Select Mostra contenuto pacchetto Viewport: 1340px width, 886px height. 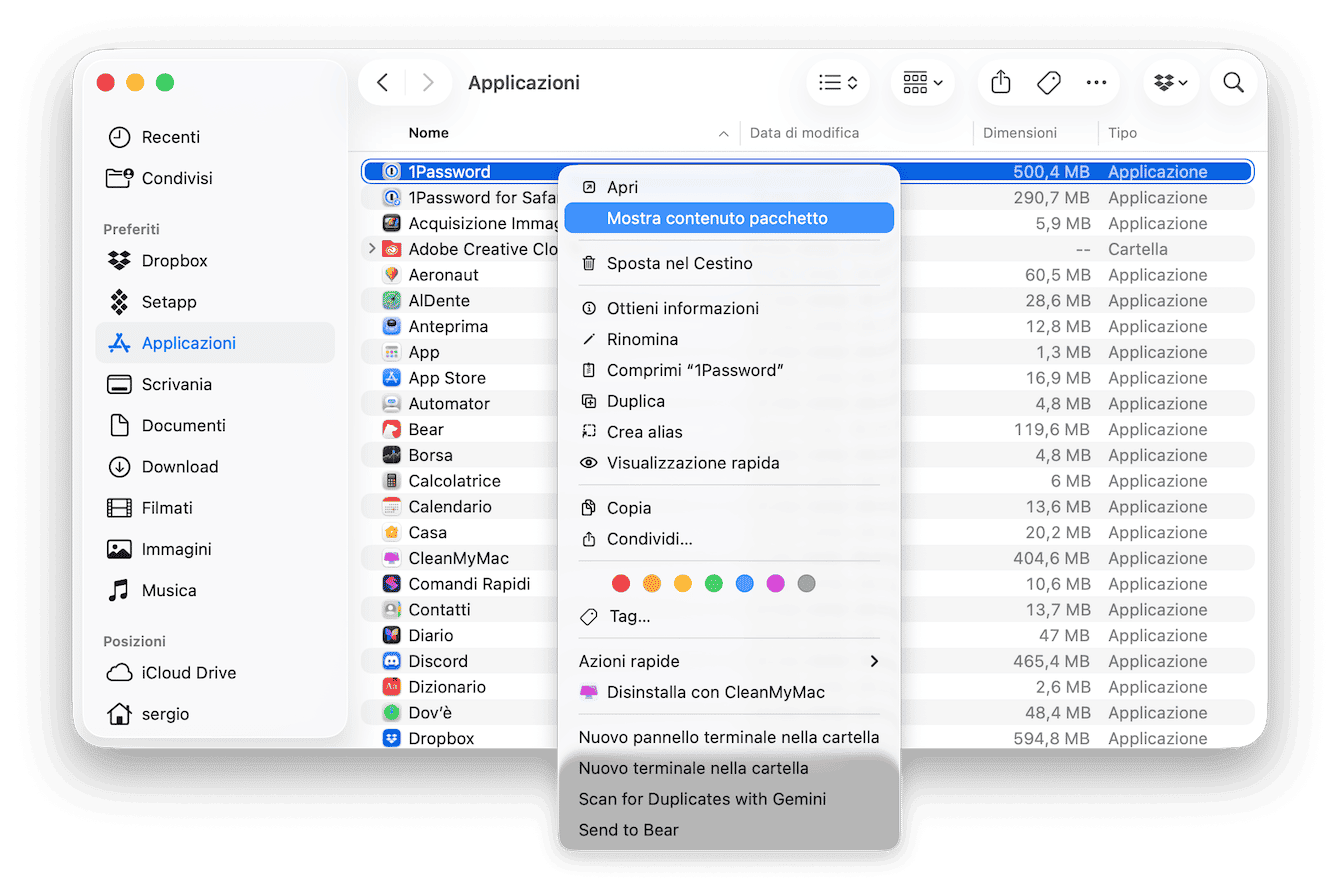(729, 218)
